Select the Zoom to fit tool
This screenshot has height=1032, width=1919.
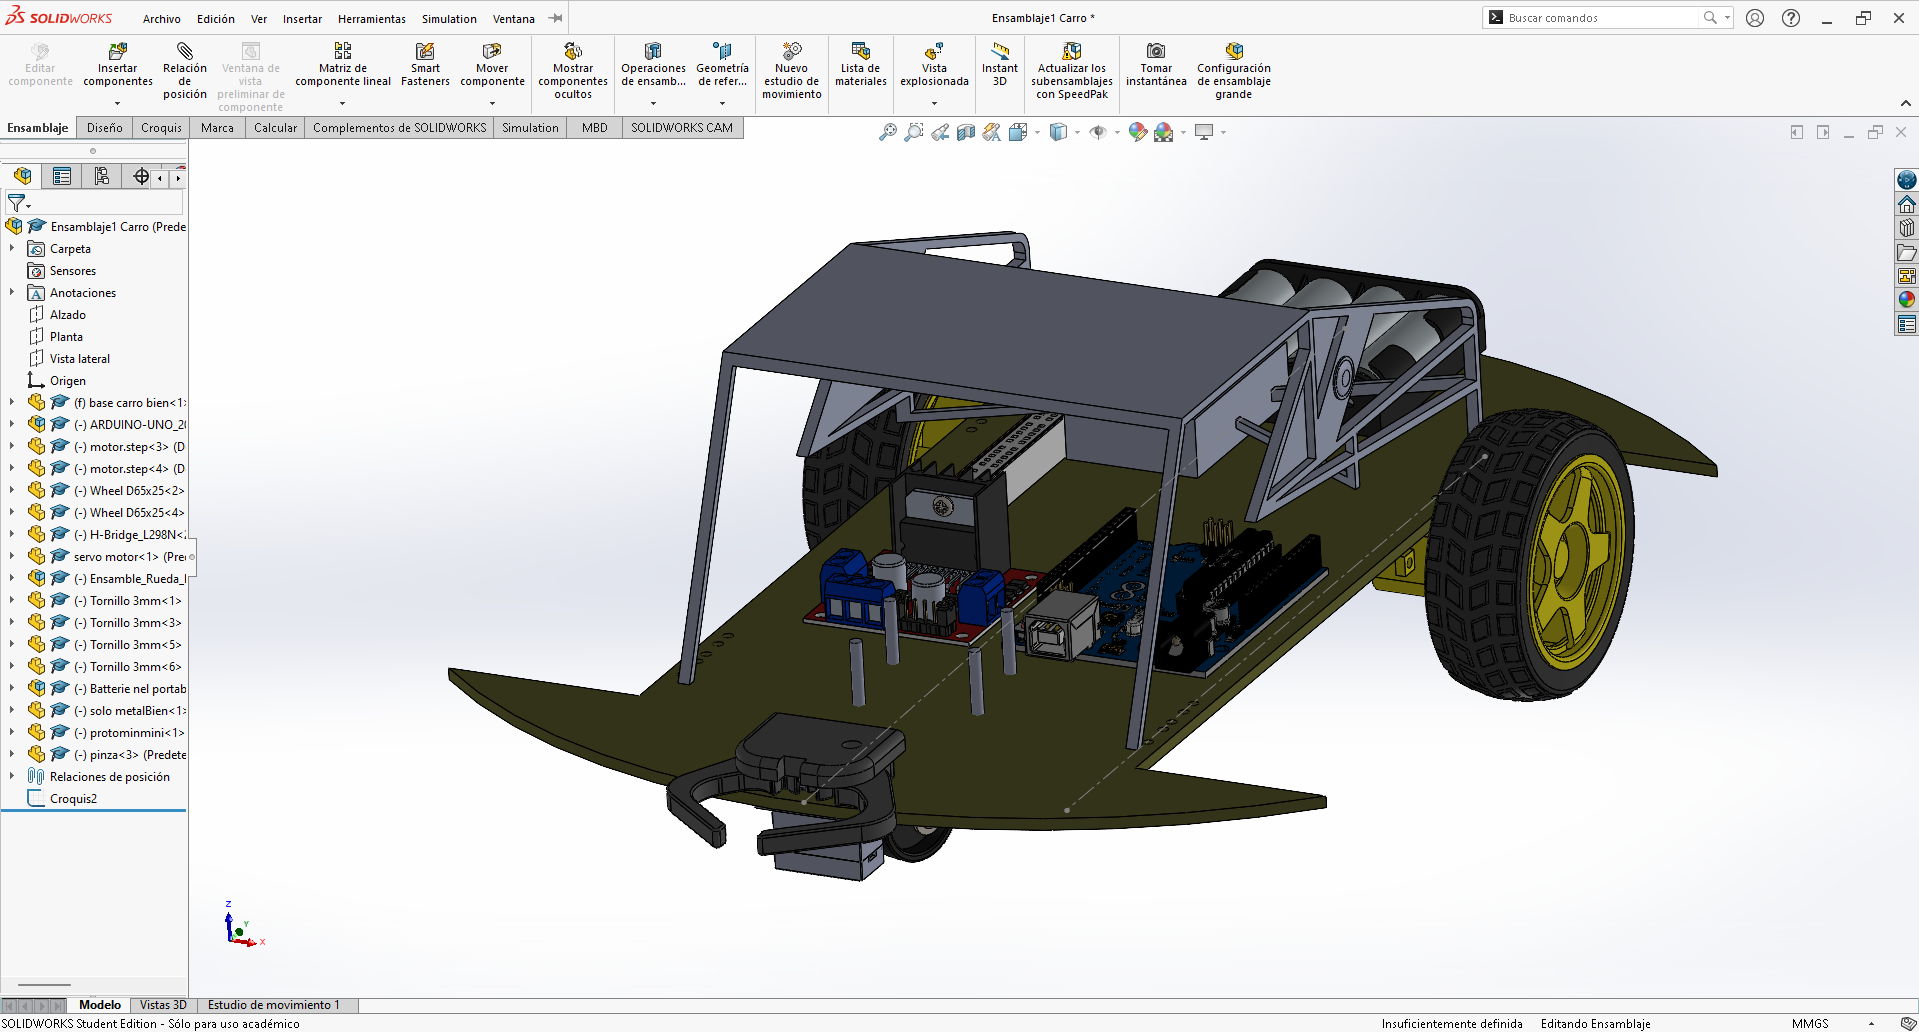(x=888, y=131)
